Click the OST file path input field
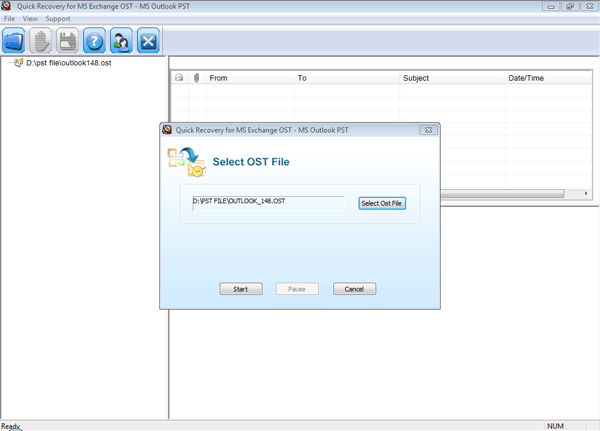The height and width of the screenshot is (431, 600). point(268,203)
